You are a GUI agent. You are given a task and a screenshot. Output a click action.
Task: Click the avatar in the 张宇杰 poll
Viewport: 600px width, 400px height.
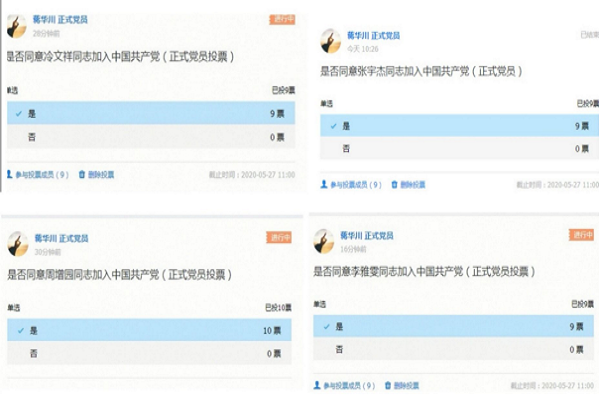click(331, 41)
